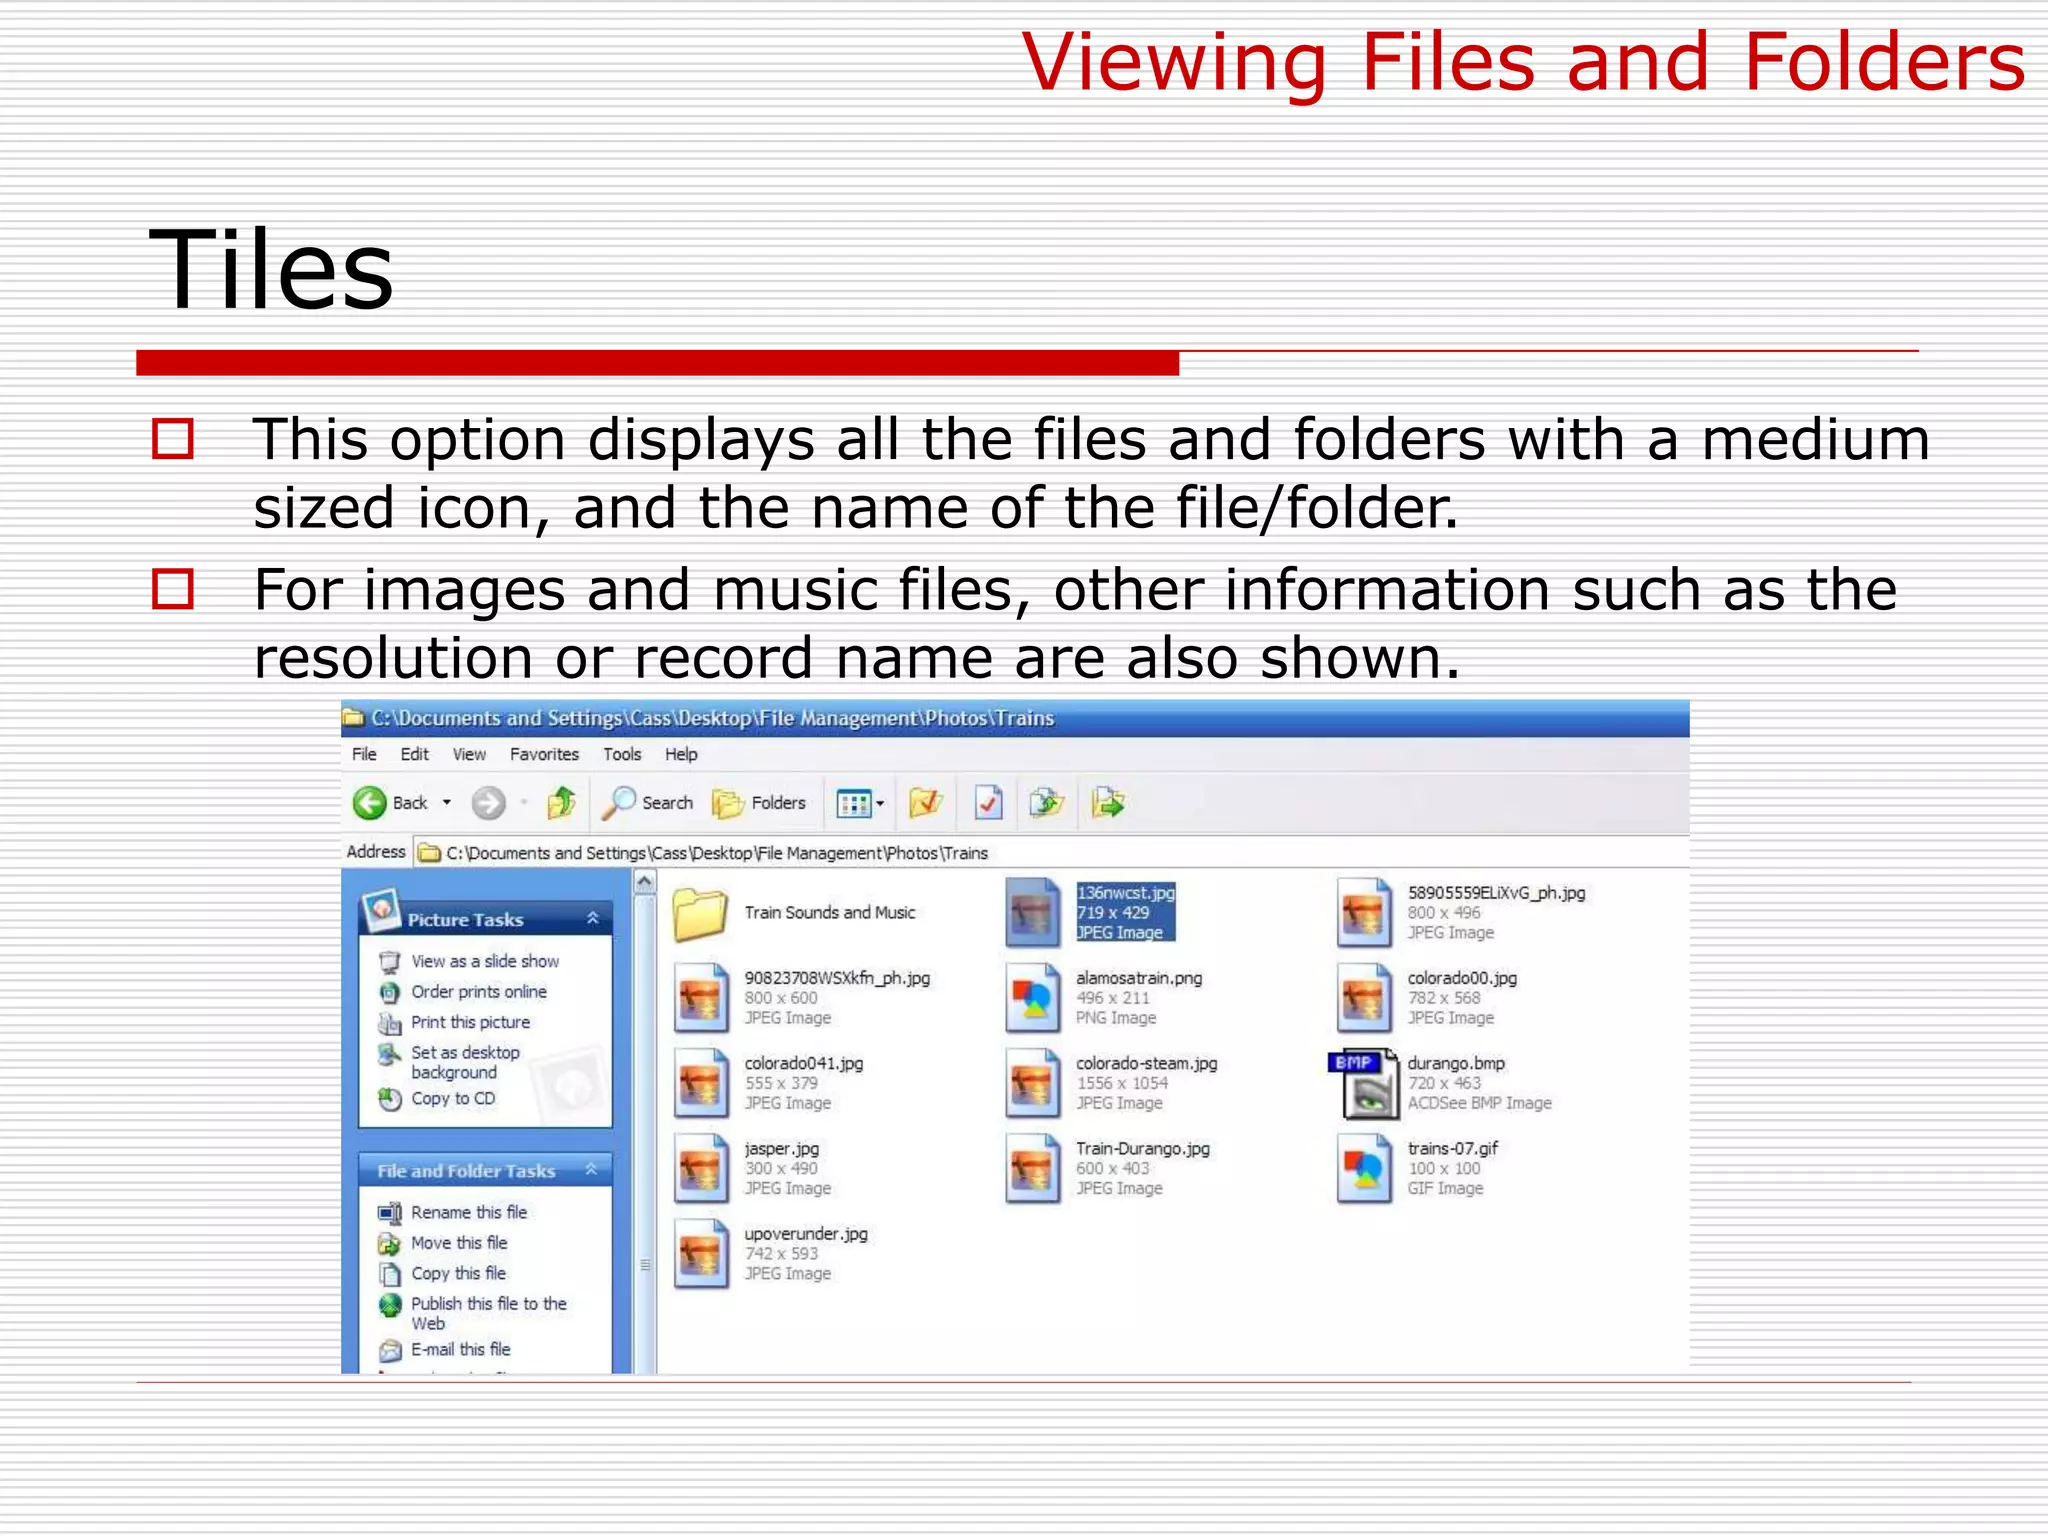Click slide show icon beside View as a slide show
2048x1536 pixels.
pyautogui.click(x=390, y=962)
